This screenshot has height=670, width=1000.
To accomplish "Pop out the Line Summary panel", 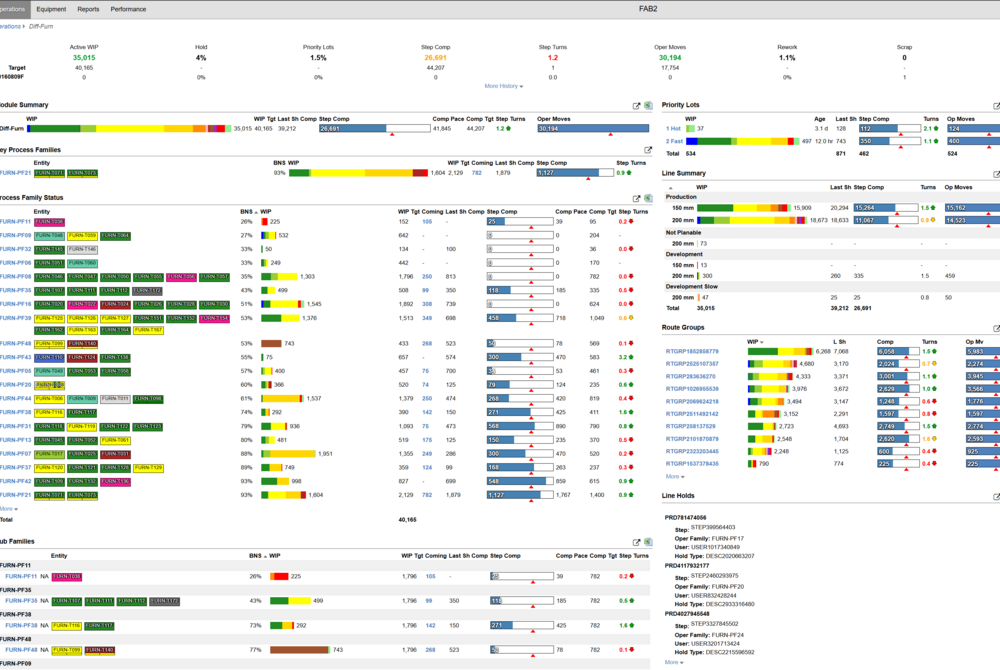I will (x=996, y=174).
